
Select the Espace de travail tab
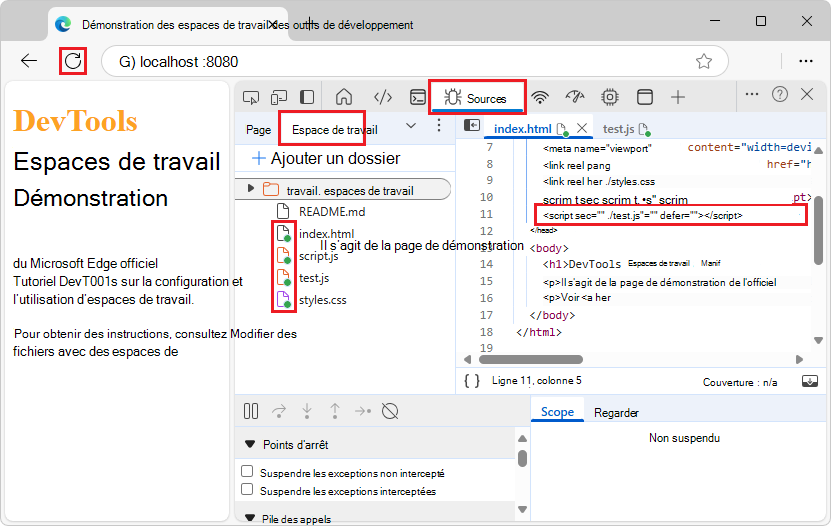click(334, 130)
